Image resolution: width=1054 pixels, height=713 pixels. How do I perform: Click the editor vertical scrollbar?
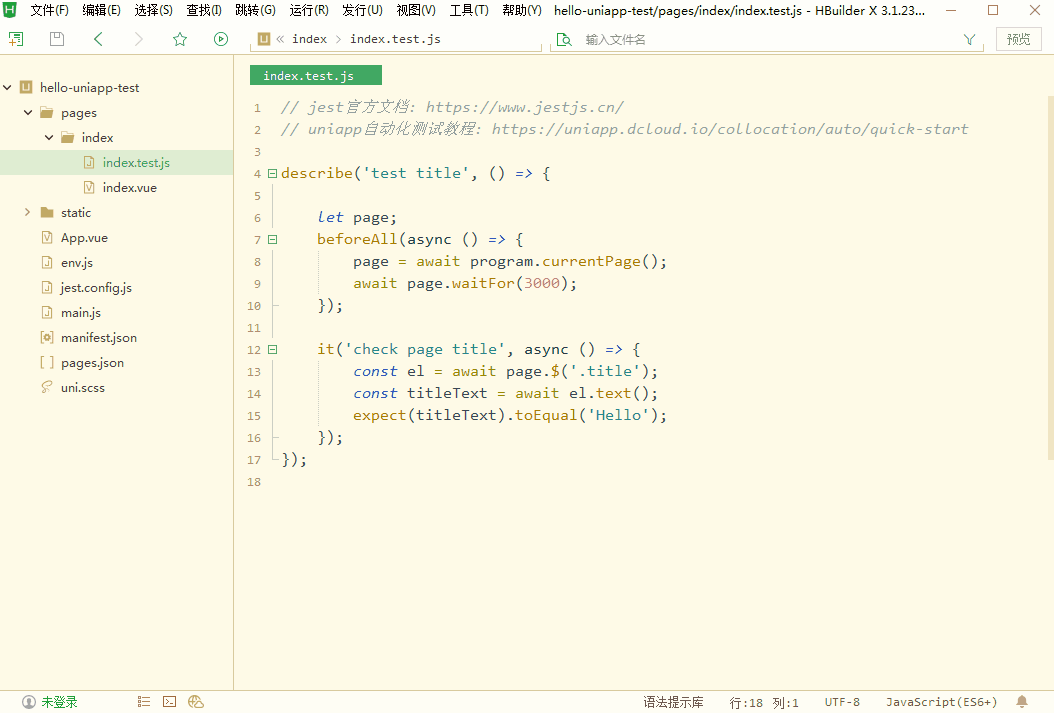(1050, 278)
